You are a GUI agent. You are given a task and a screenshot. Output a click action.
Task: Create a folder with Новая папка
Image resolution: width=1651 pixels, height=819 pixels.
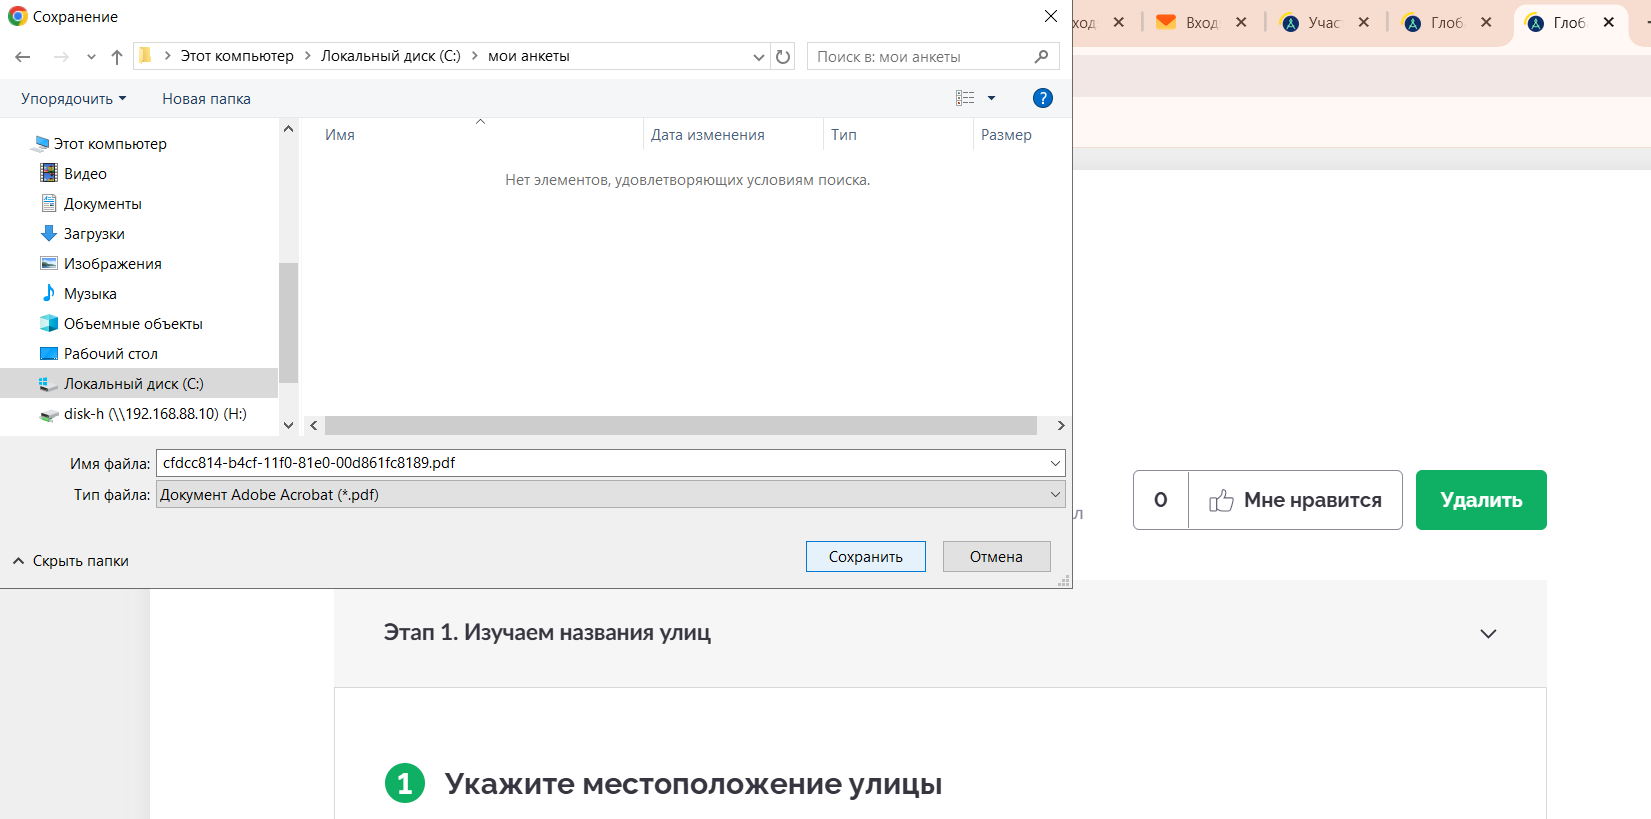coord(206,99)
